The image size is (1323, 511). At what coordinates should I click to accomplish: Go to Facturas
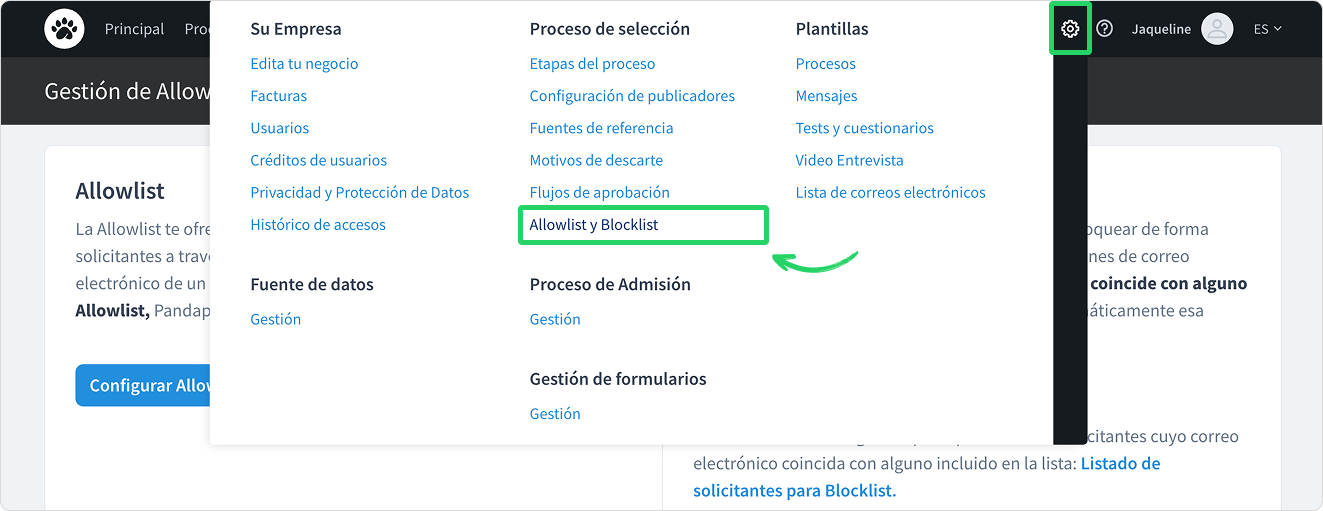point(279,96)
